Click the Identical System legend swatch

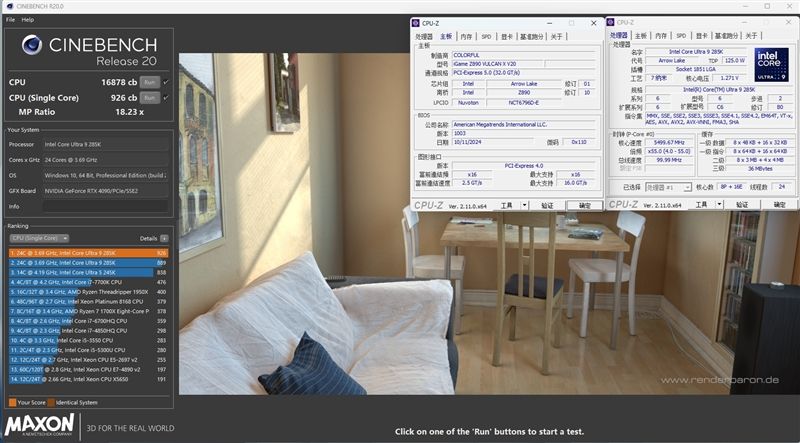[x=51, y=402]
